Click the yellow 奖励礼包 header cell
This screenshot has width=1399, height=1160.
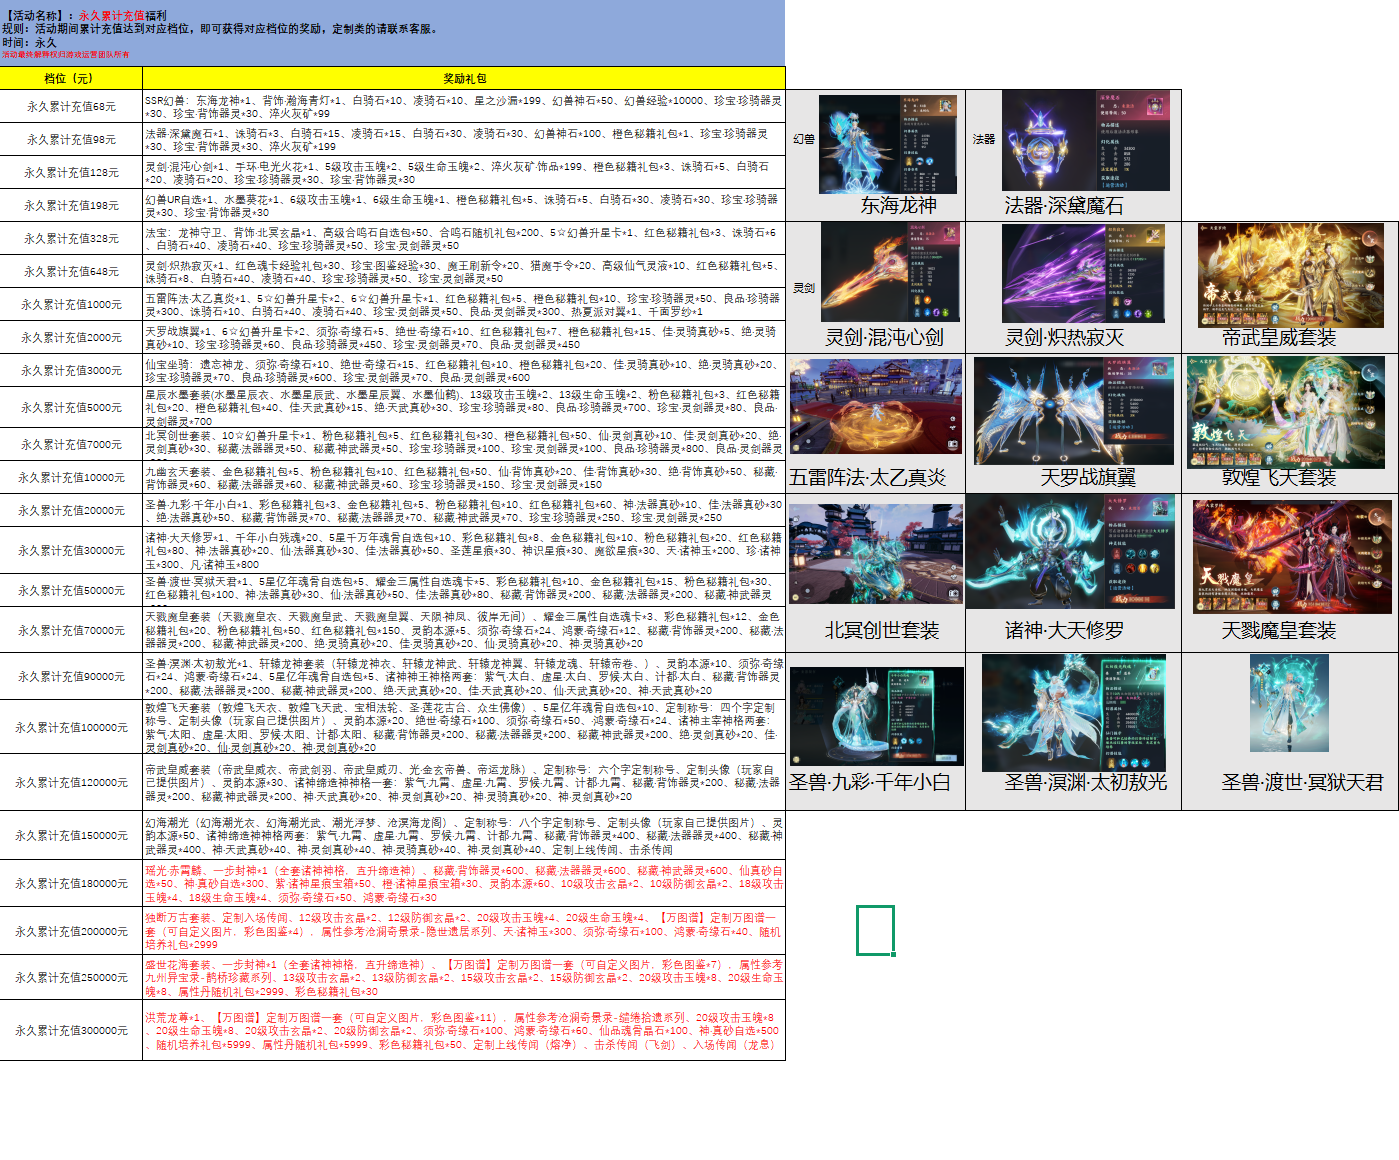coord(464,78)
